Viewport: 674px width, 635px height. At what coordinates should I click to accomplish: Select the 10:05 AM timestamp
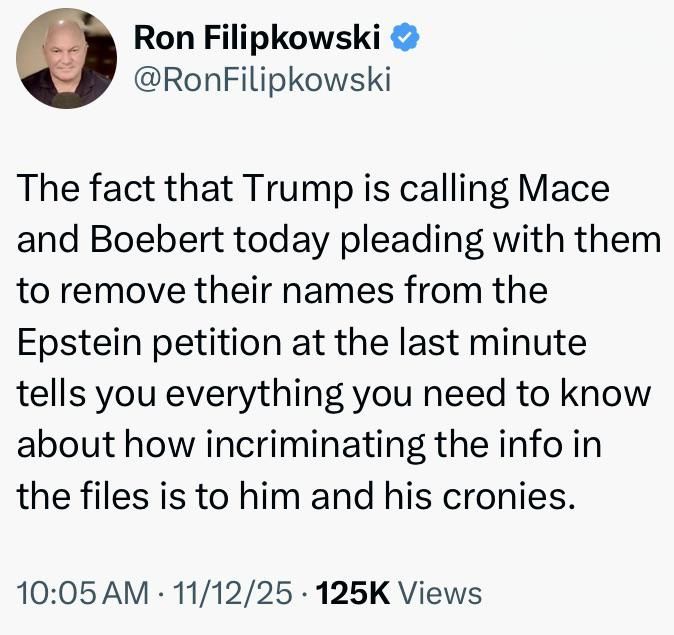(83, 593)
